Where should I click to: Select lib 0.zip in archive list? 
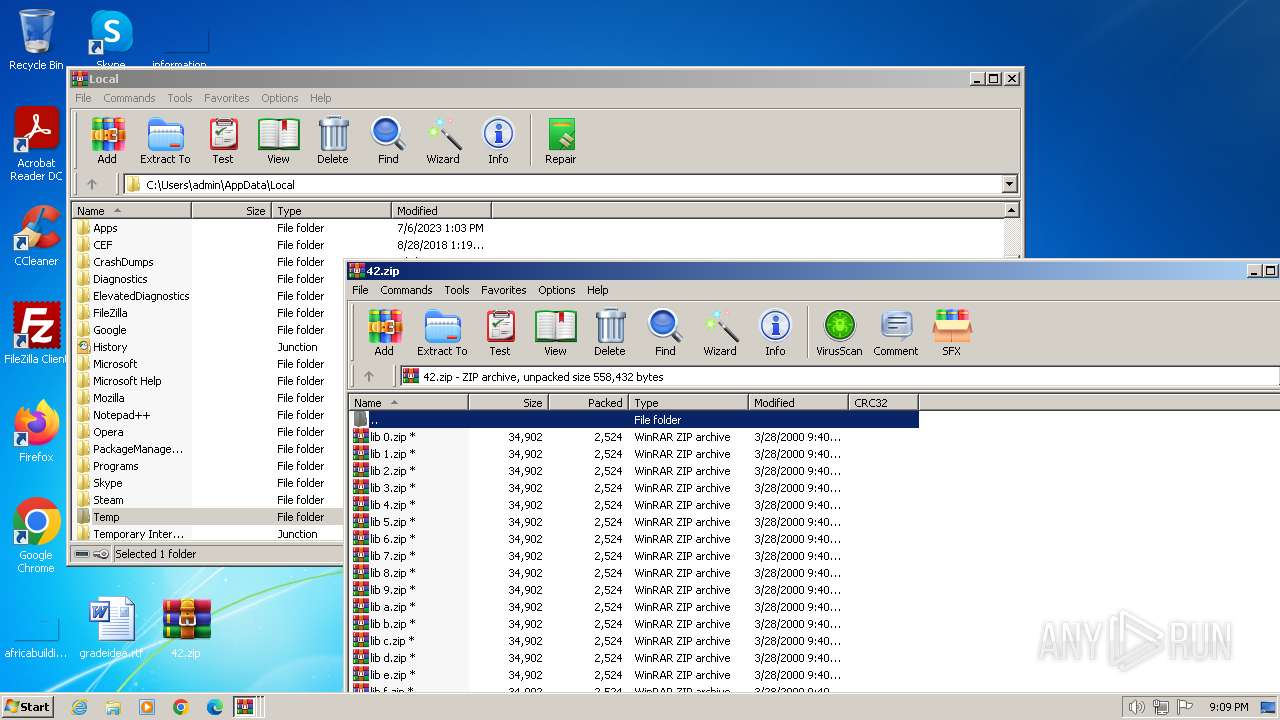click(x=634, y=437)
